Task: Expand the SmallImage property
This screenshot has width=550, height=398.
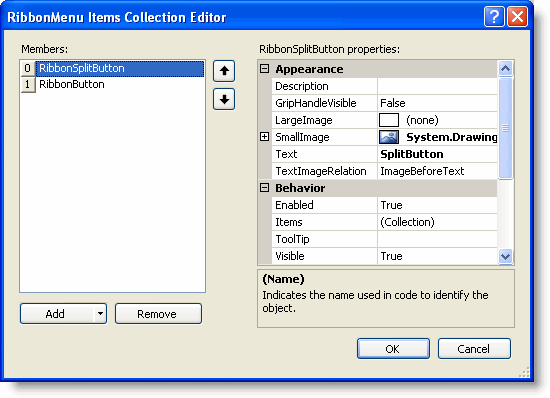Action: click(x=264, y=137)
